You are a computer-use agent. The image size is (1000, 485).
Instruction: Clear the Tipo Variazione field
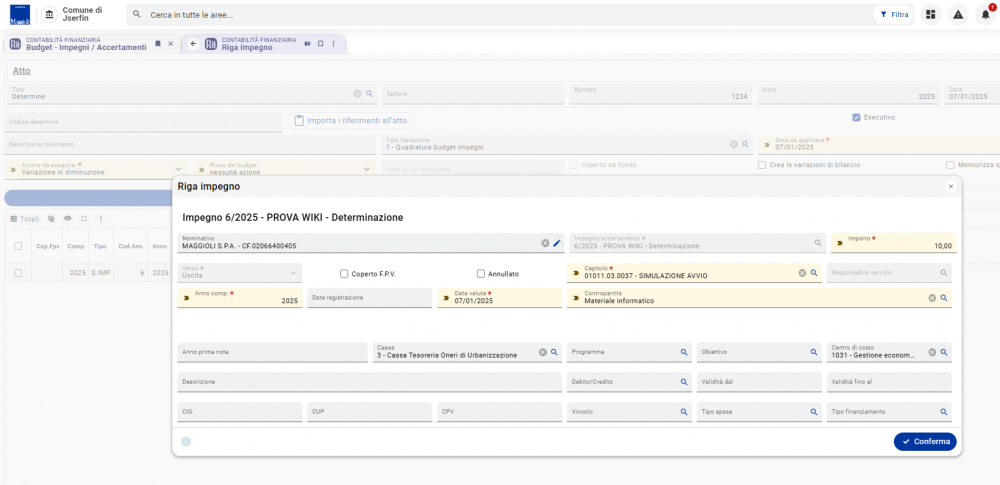pyautogui.click(x=733, y=144)
